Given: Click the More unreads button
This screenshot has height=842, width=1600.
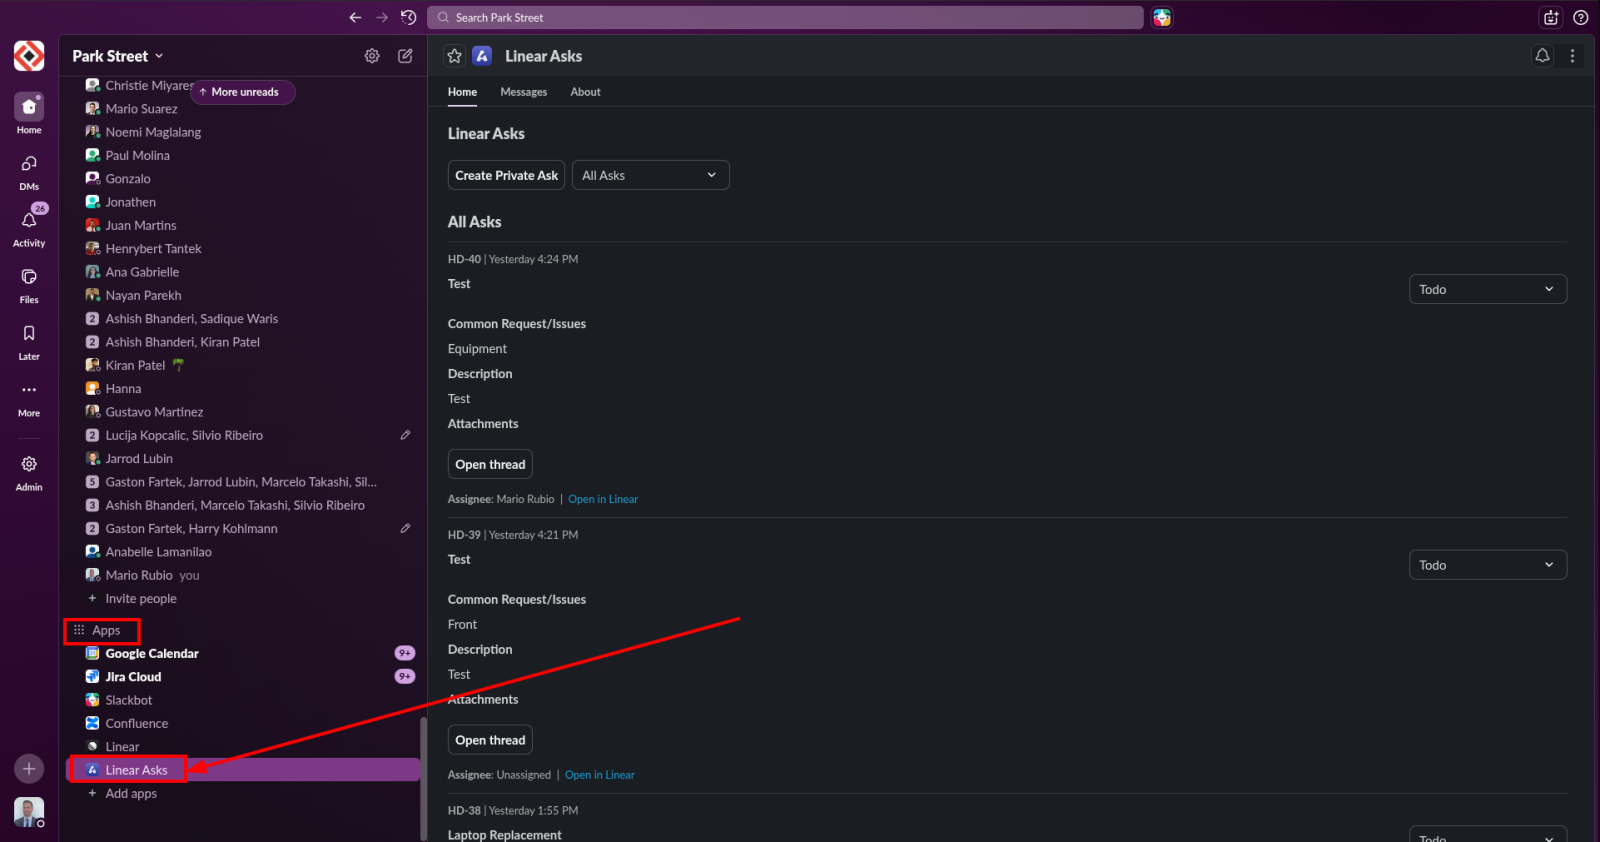Looking at the screenshot, I should tap(243, 92).
